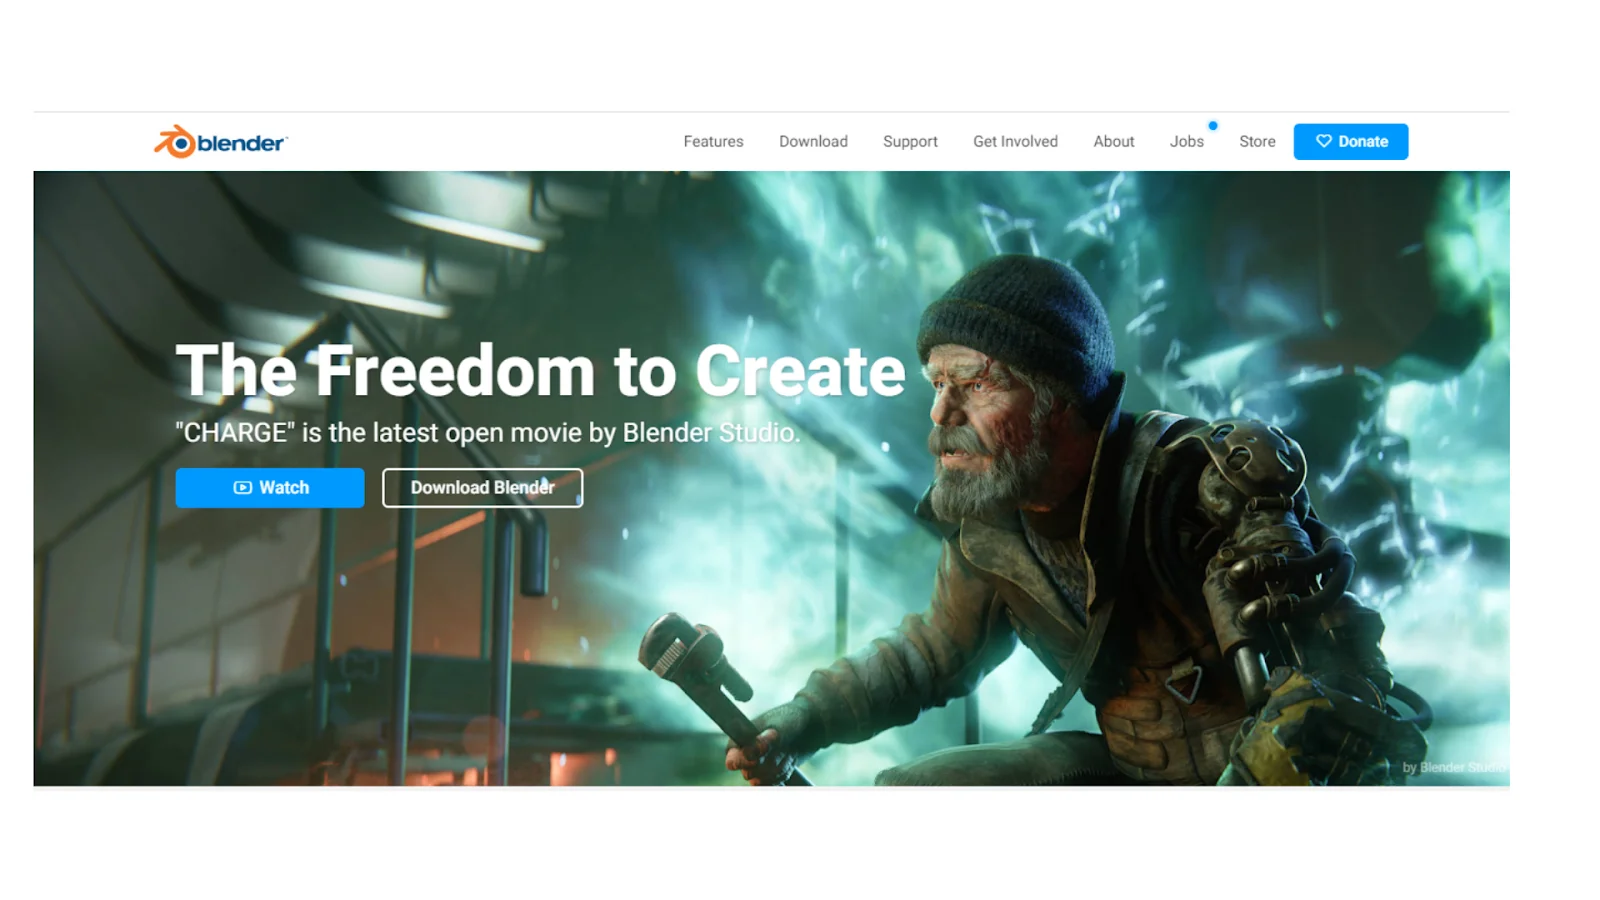The width and height of the screenshot is (1600, 900).
Task: Select Get Involved in the navigation
Action: point(1015,142)
